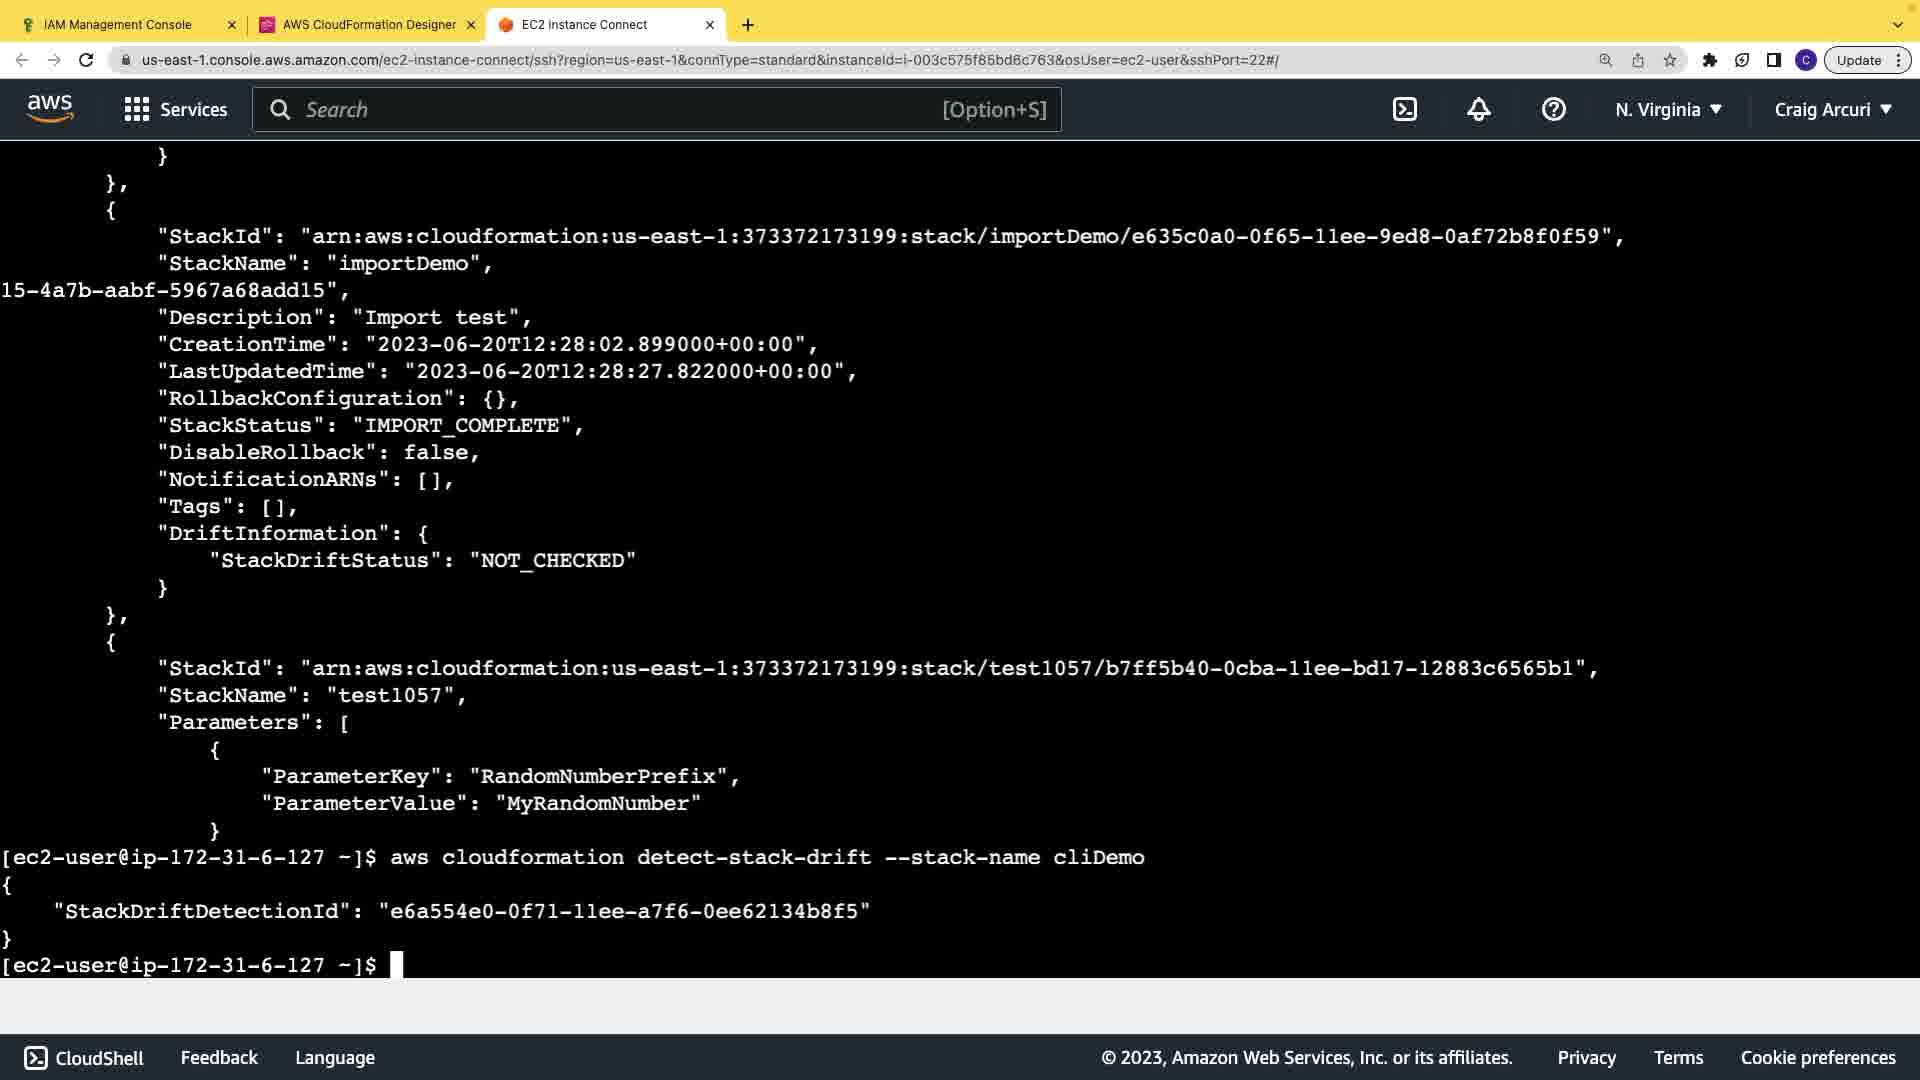The image size is (1920, 1080).
Task: Switch to IAM Management Console tab
Action: click(x=118, y=24)
